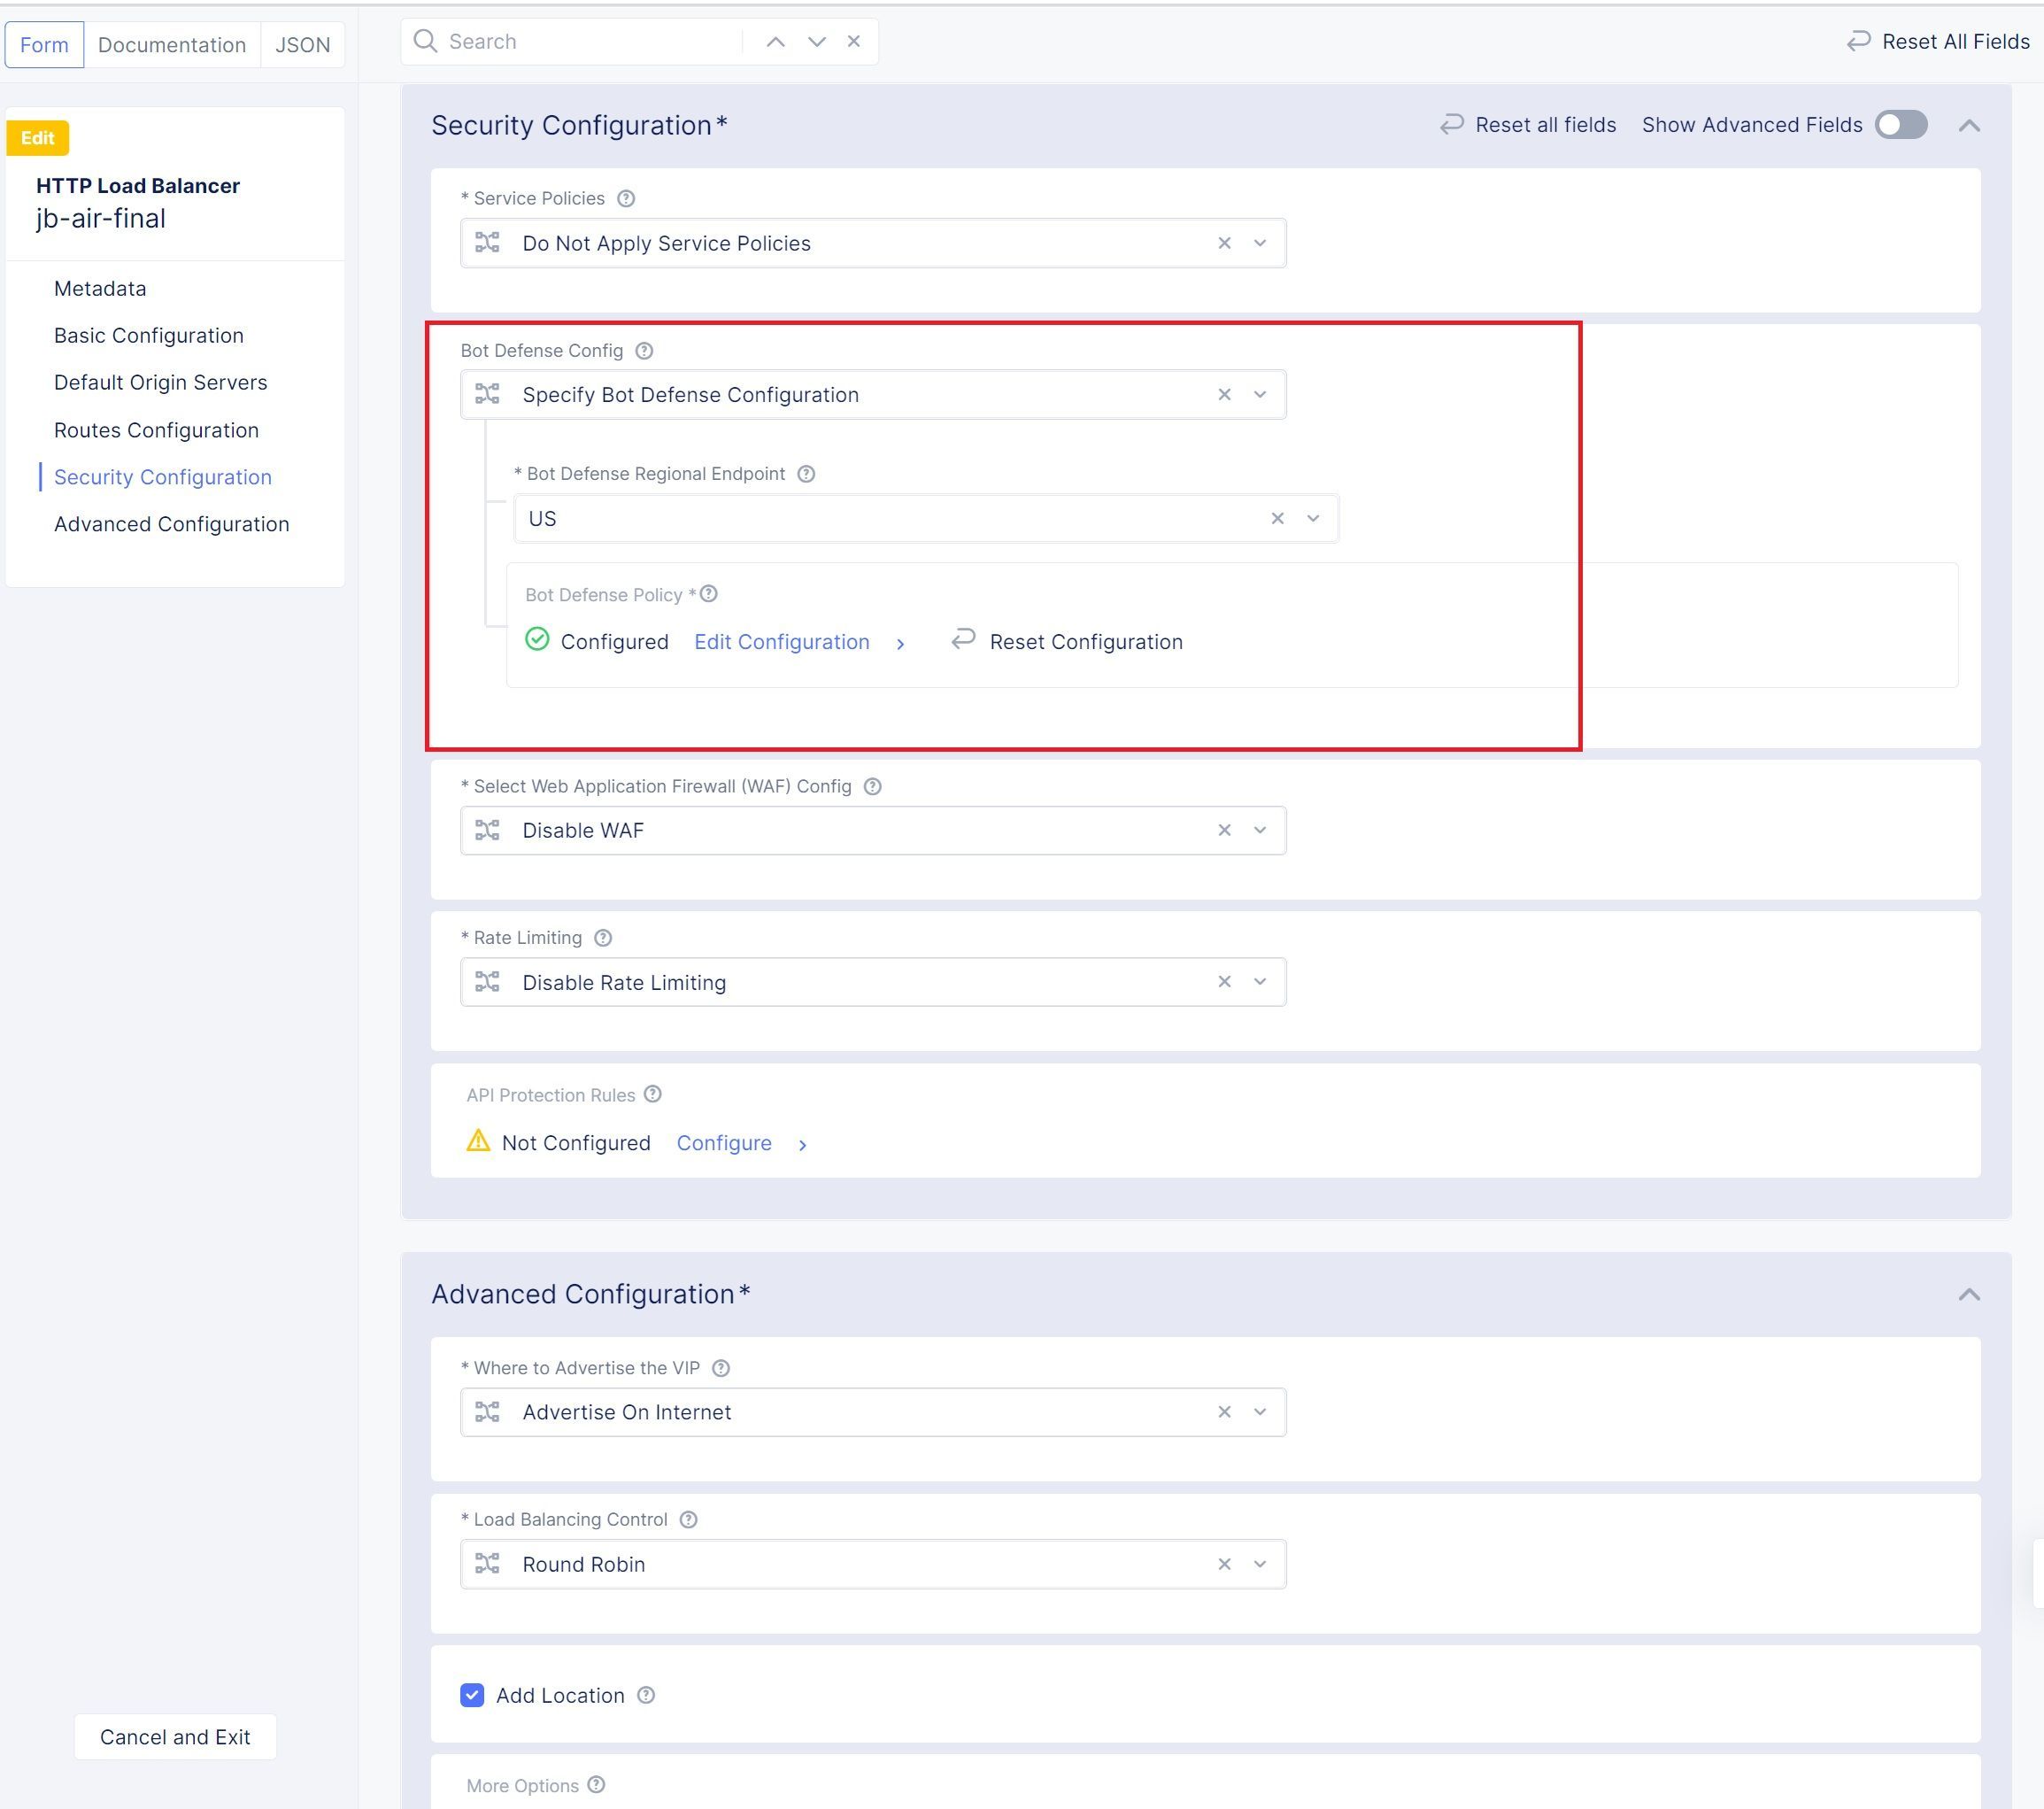2044x1809 pixels.
Task: Click Reset Configuration icon for Bot Defense Policy
Action: pos(963,640)
